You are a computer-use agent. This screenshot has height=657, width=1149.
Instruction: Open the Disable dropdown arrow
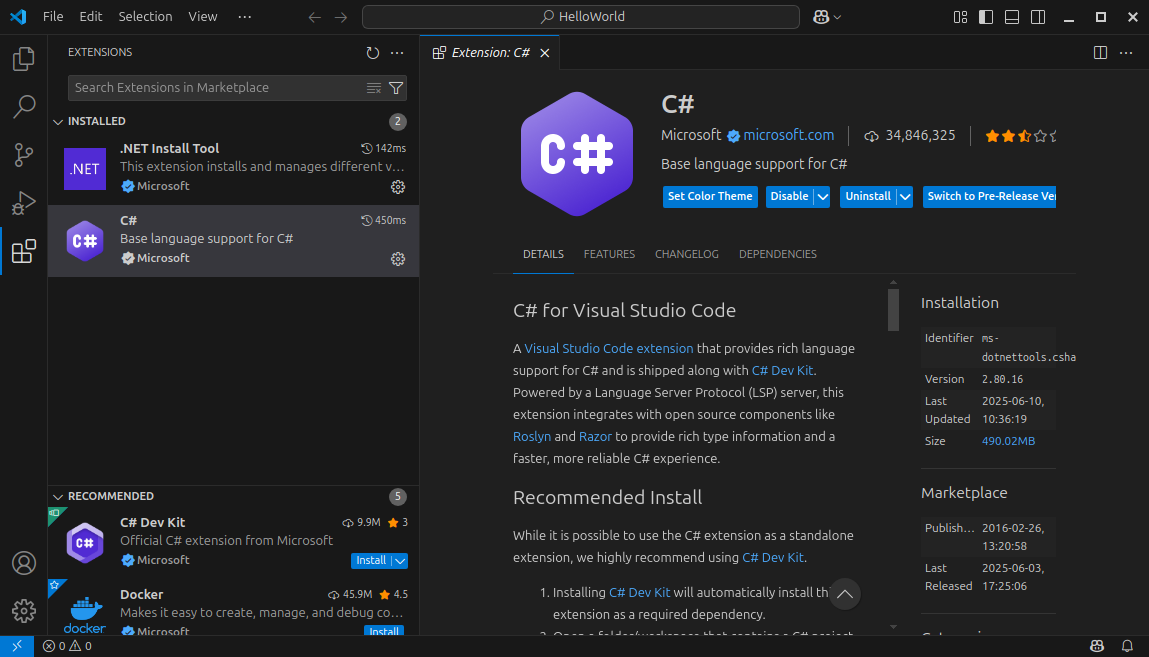pyautogui.click(x=822, y=196)
